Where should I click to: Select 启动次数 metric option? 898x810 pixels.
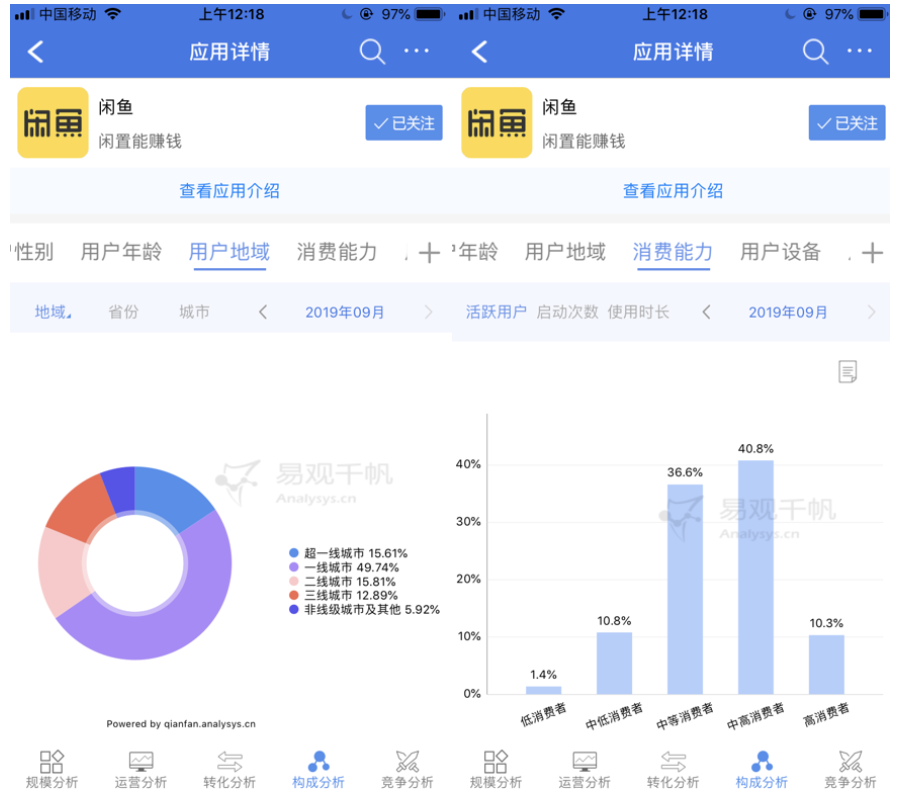tap(568, 312)
